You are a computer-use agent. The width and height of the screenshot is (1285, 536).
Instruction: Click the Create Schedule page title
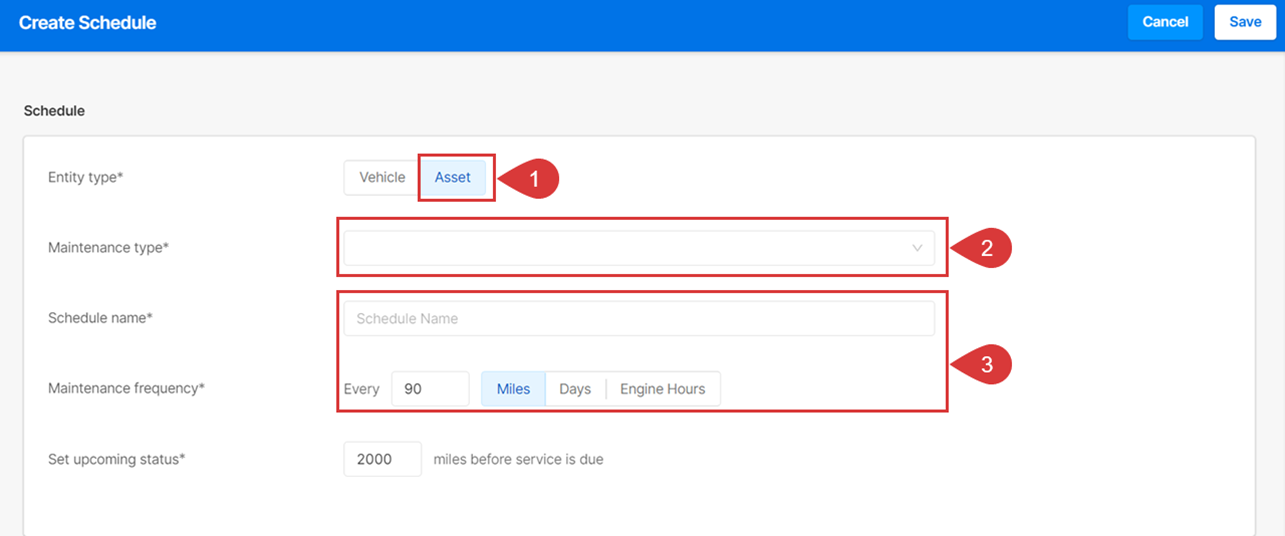pos(88,22)
